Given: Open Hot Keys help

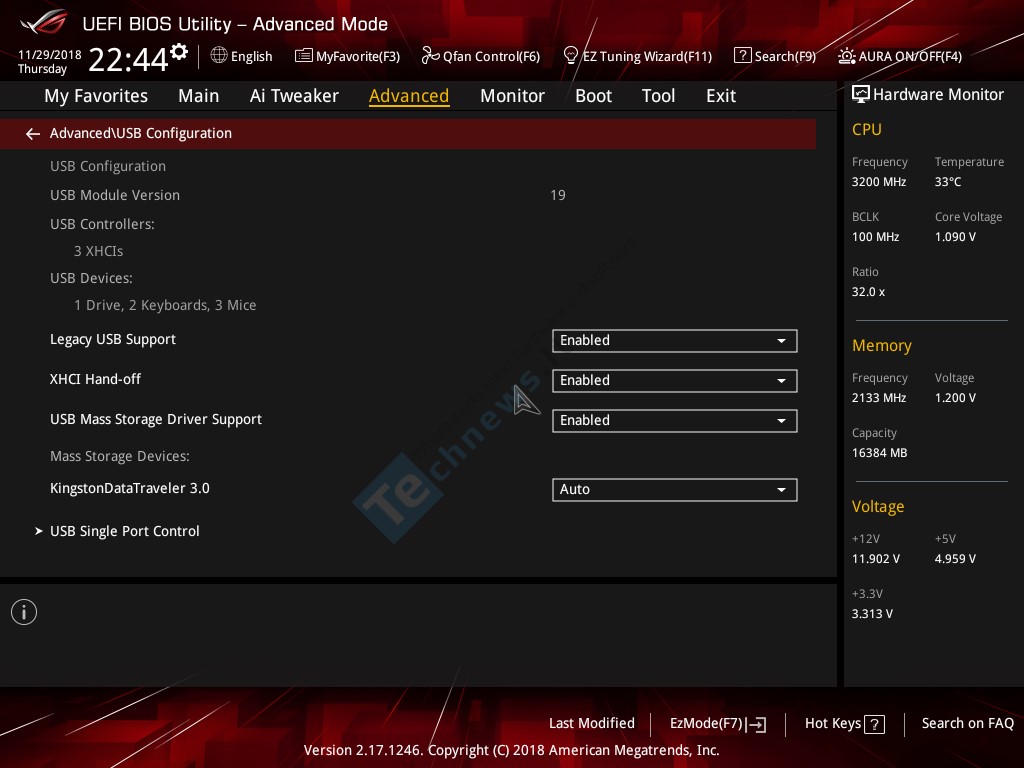Looking at the screenshot, I should point(844,724).
